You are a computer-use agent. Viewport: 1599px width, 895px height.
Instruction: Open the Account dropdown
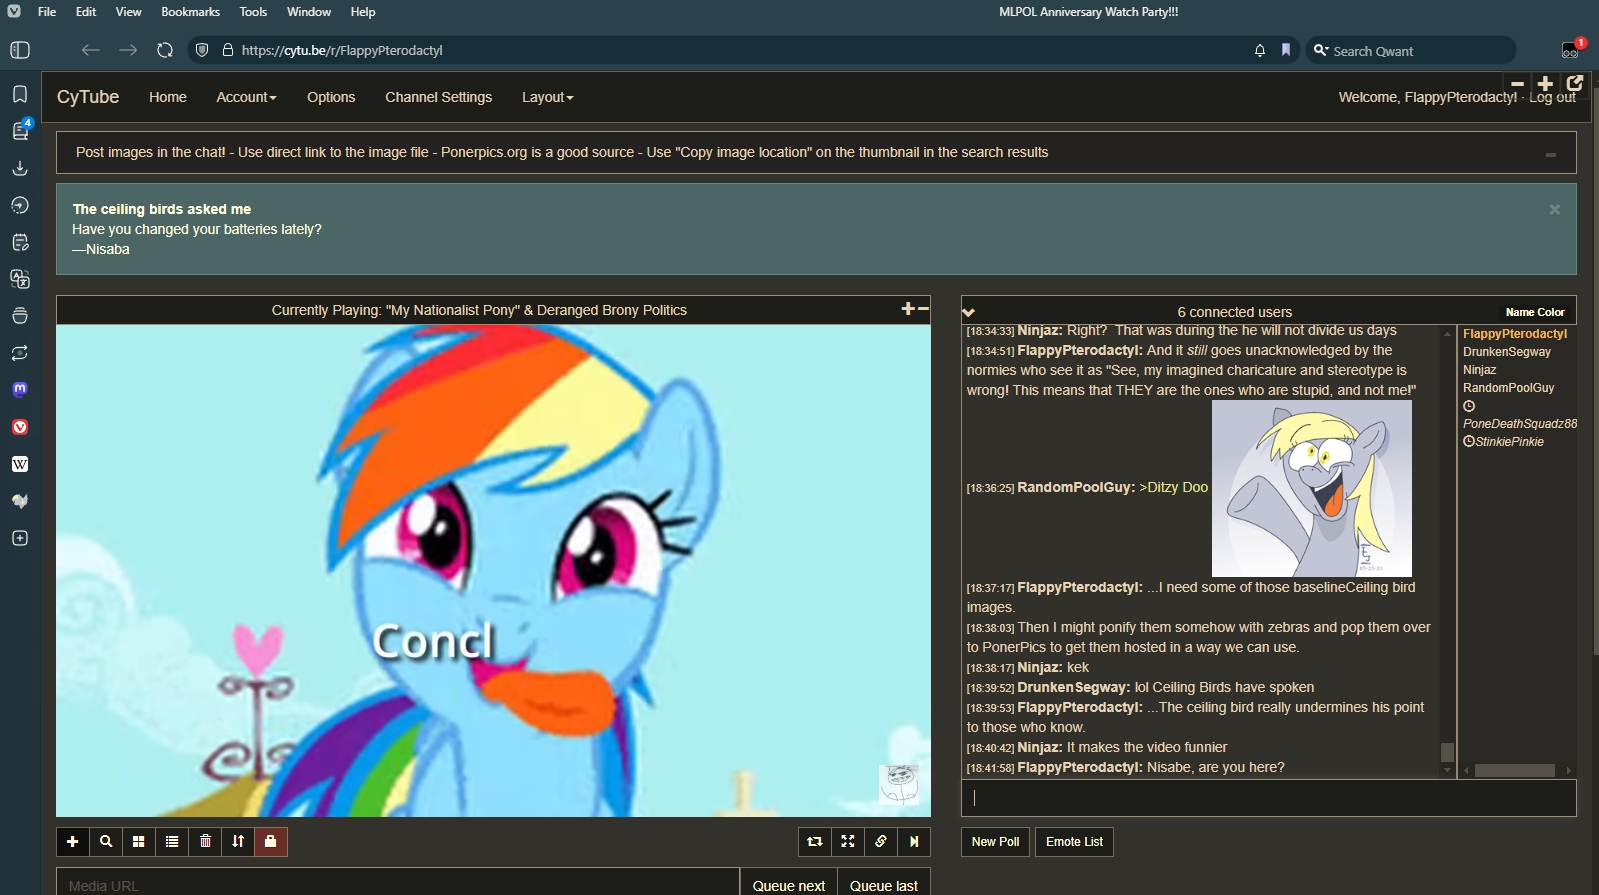pos(246,97)
